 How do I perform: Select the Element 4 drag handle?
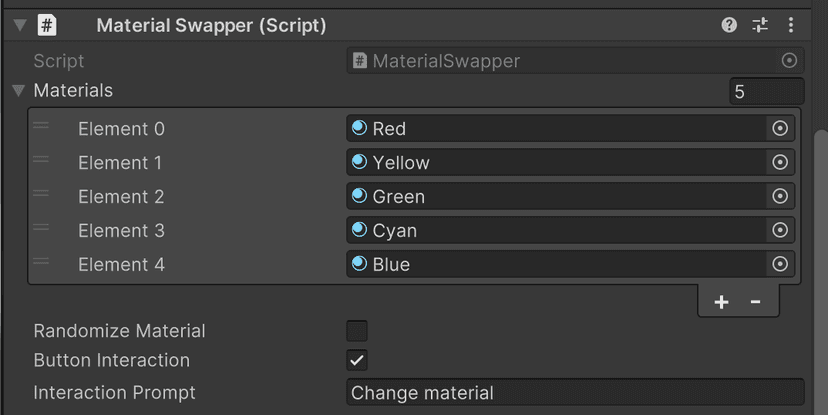(x=41, y=262)
